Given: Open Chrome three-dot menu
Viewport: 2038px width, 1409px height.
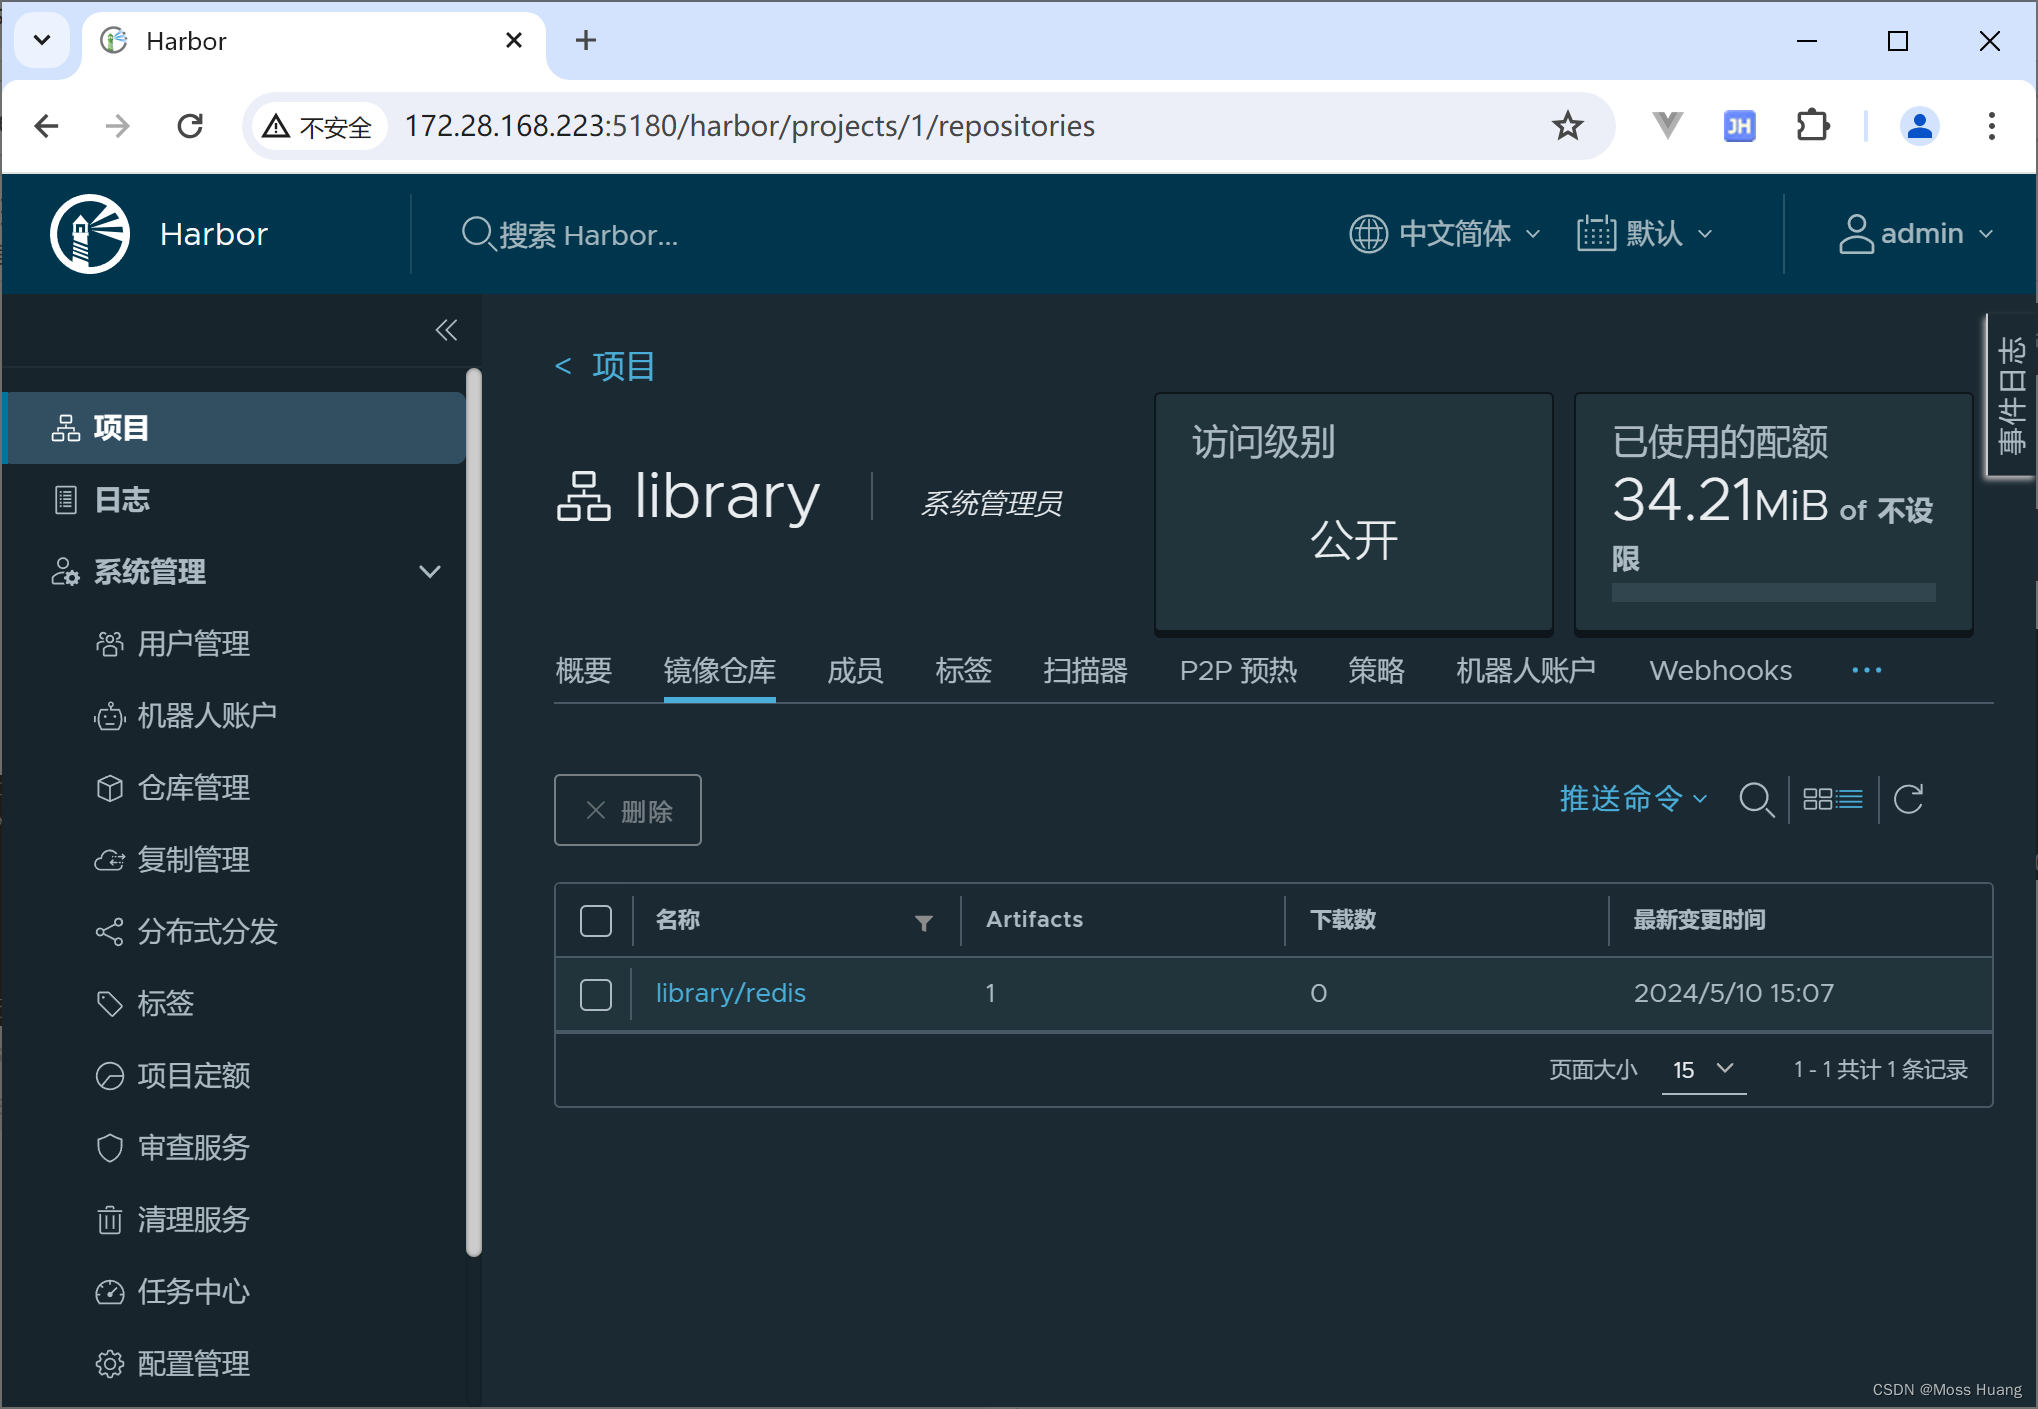Looking at the screenshot, I should [1991, 126].
